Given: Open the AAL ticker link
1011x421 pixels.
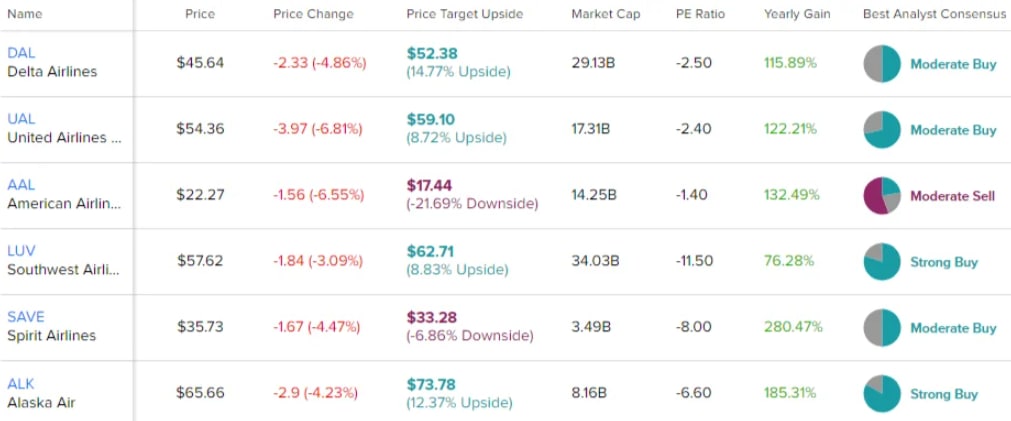Looking at the screenshot, I should point(21,185).
